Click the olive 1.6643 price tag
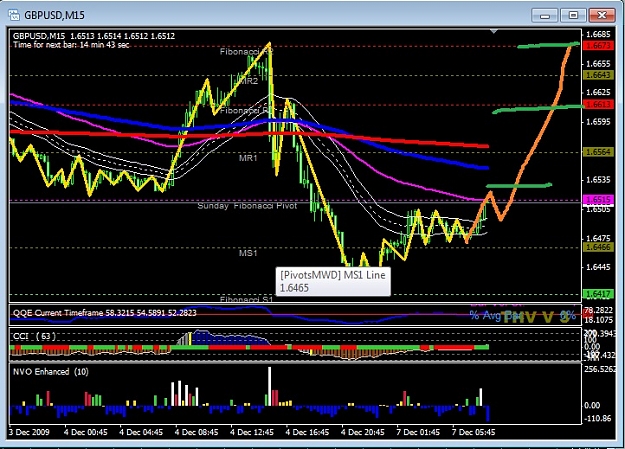Screen dimensions: 625x449 coord(598,75)
